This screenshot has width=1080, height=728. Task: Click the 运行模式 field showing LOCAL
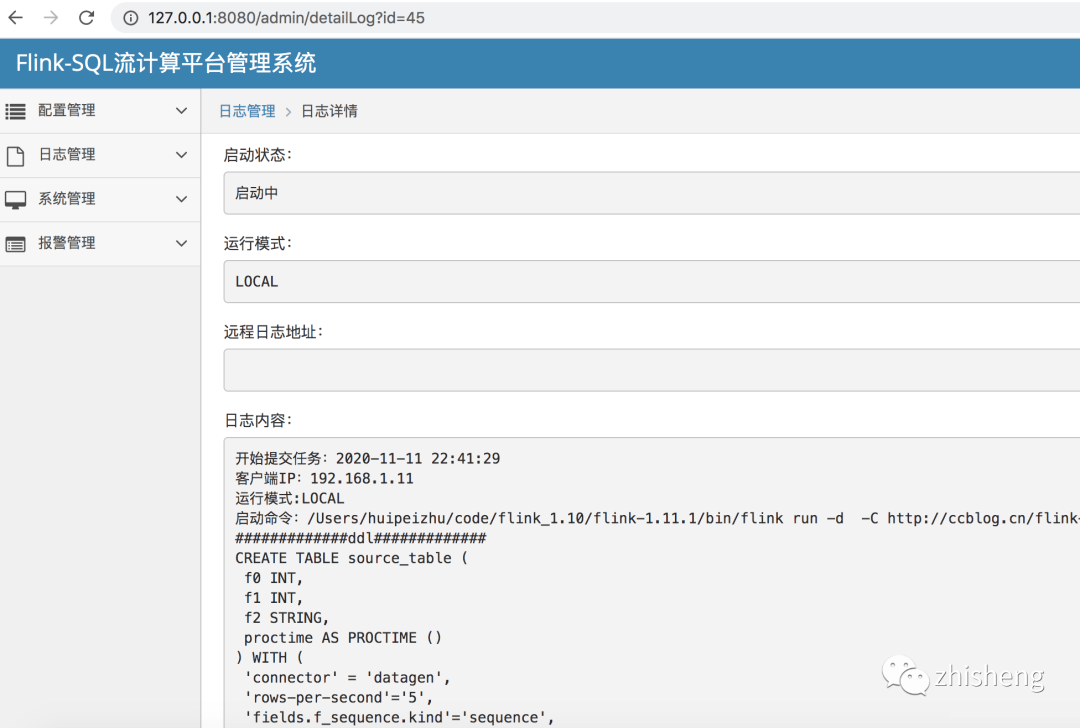[x=652, y=281]
